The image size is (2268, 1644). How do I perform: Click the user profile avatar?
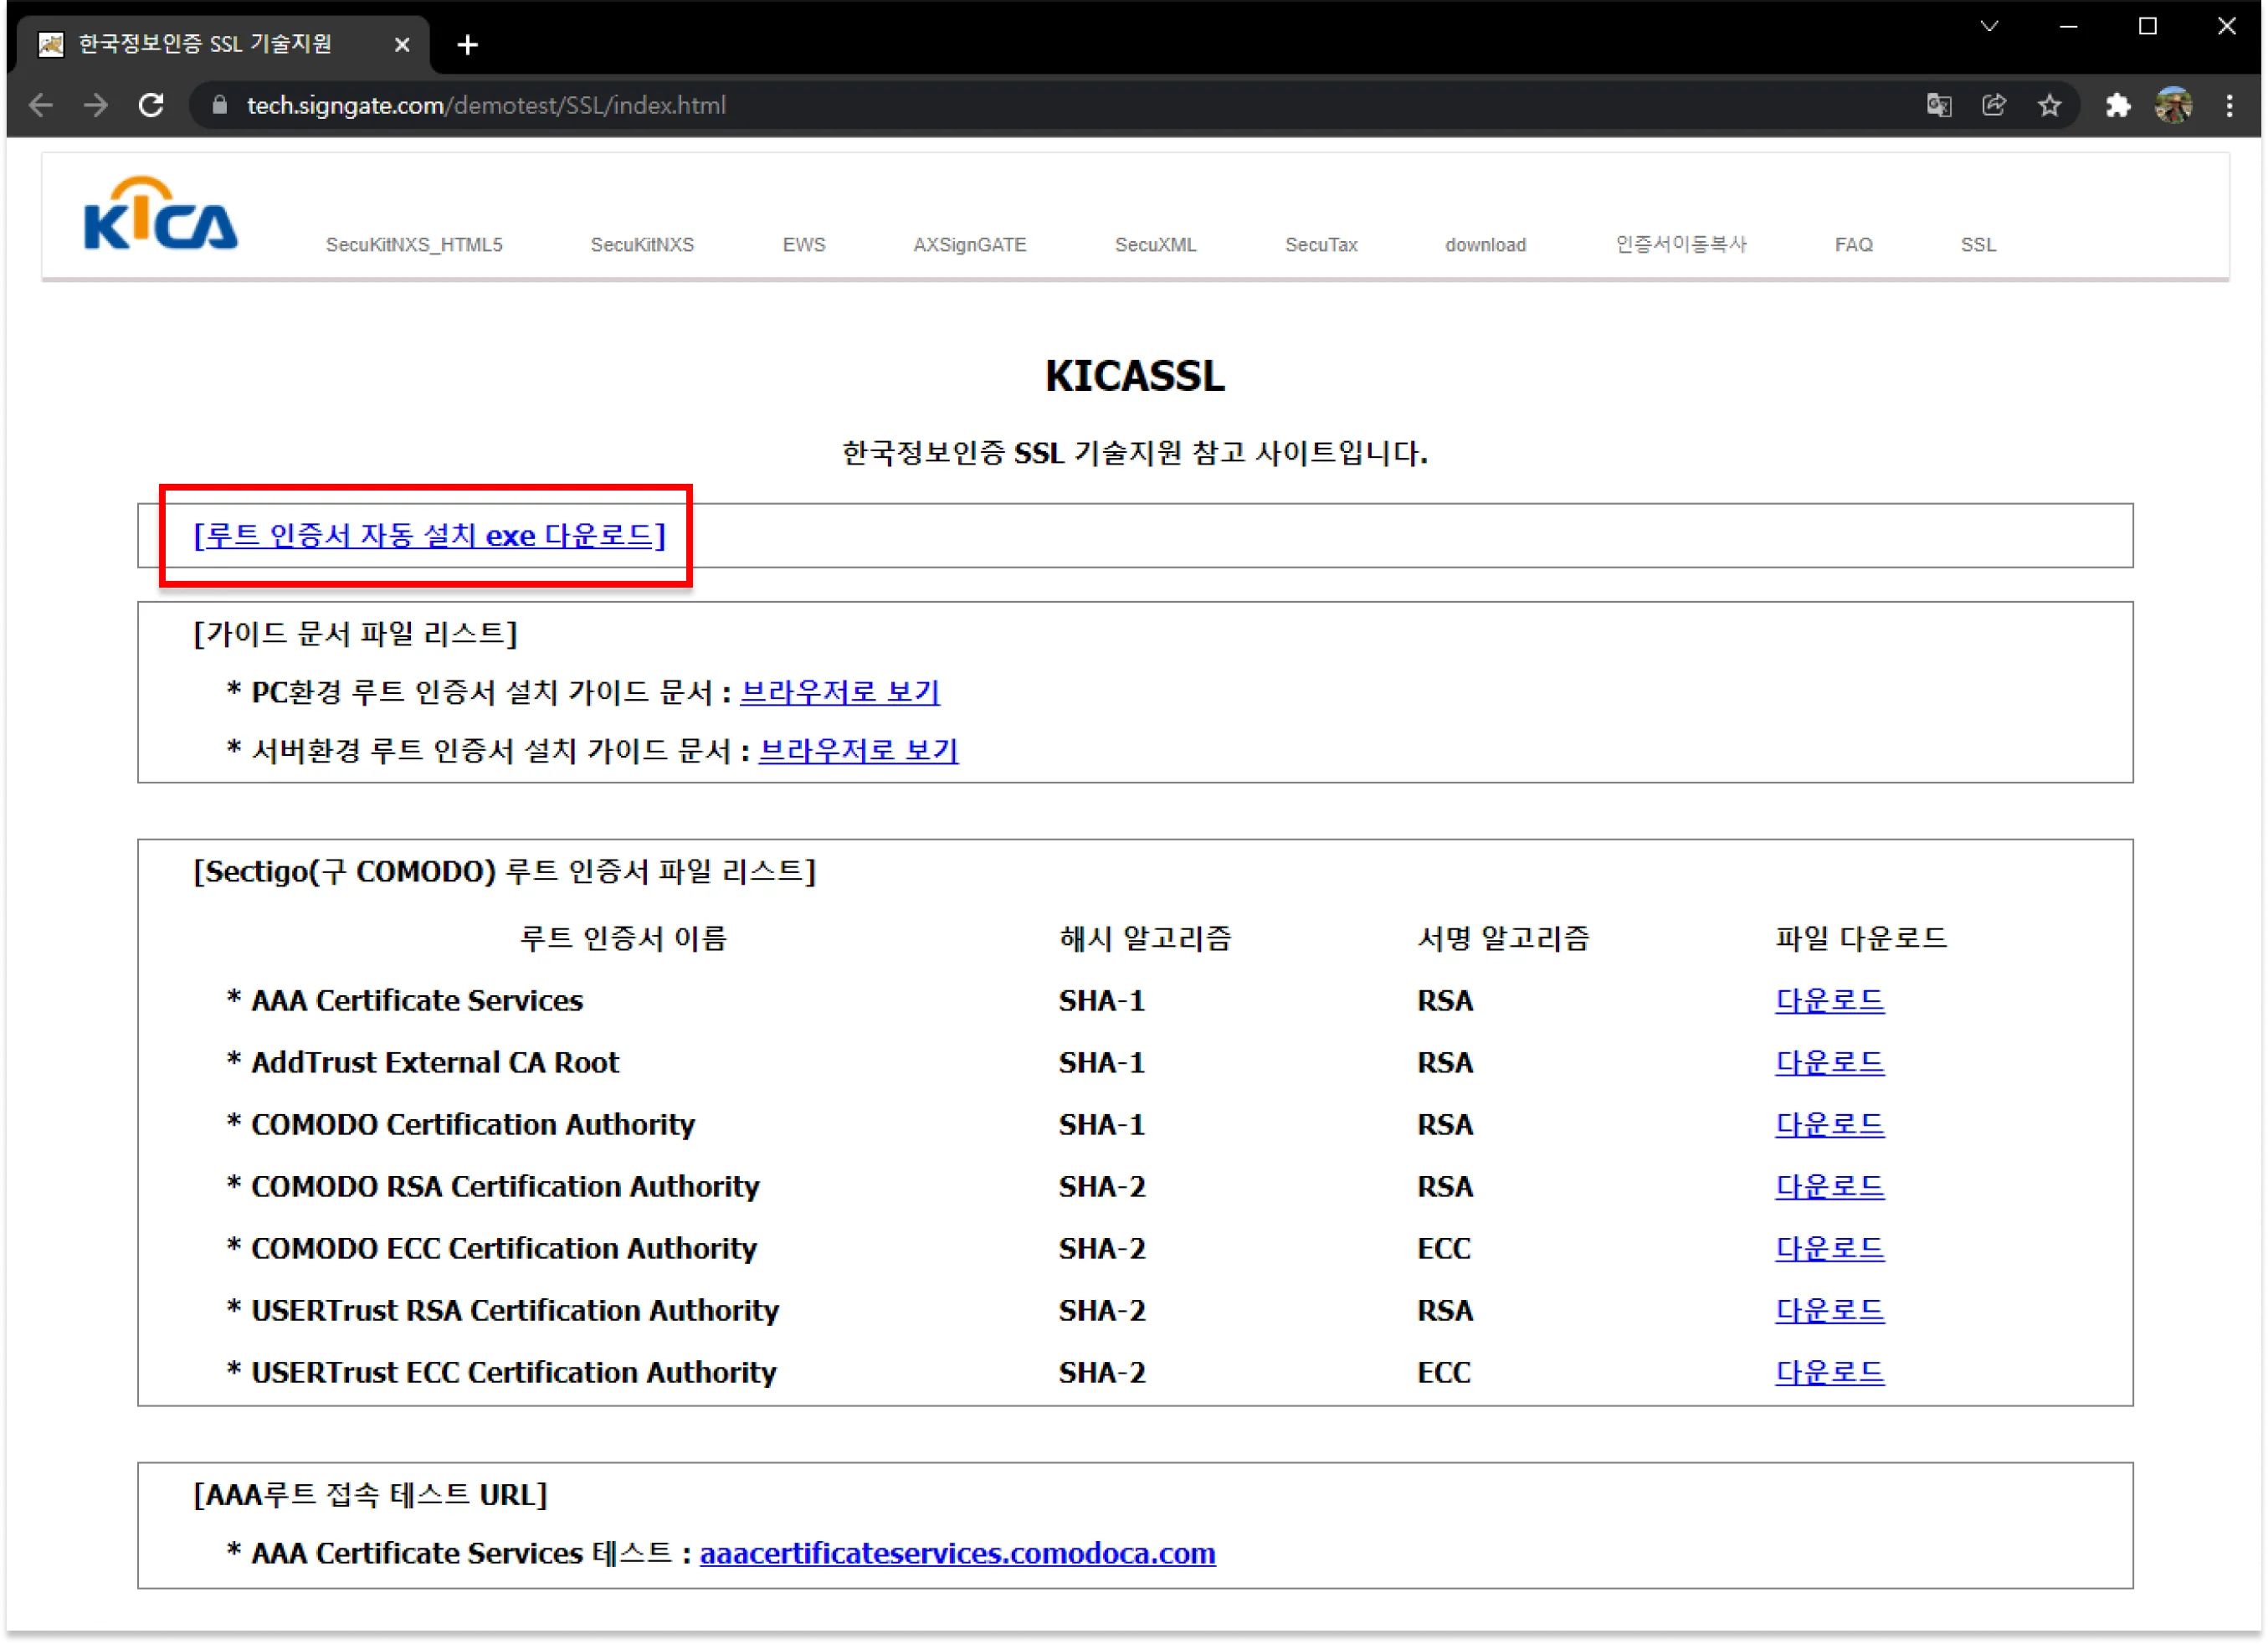(x=2174, y=105)
